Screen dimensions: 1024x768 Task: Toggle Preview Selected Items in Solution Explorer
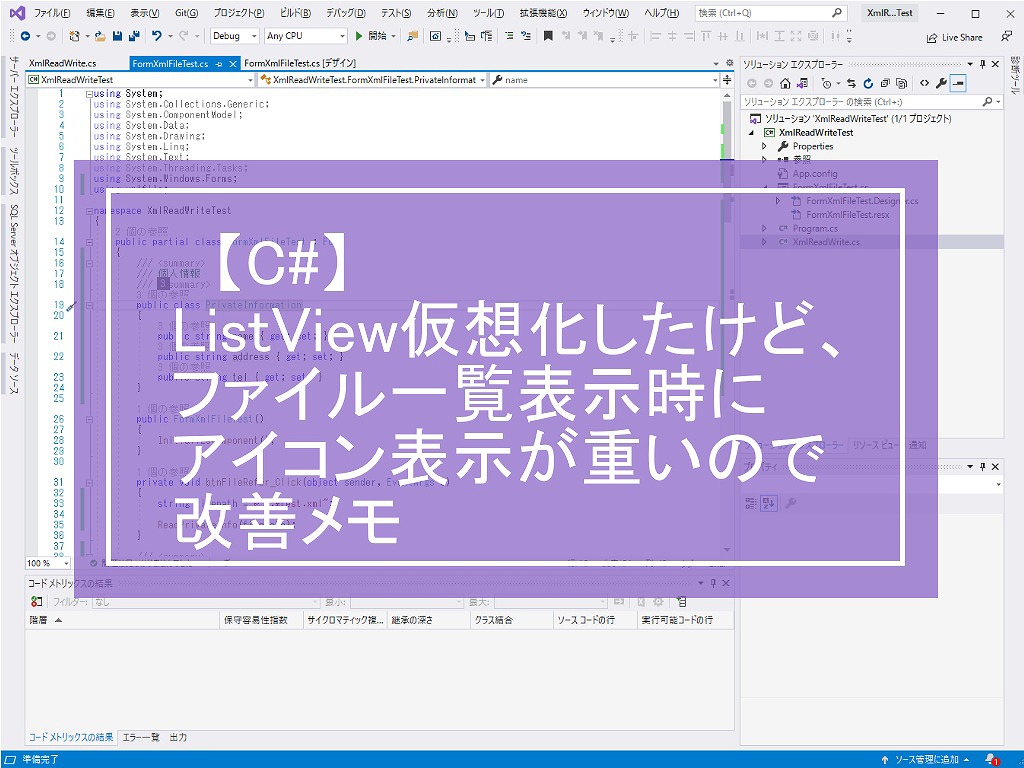[958, 84]
